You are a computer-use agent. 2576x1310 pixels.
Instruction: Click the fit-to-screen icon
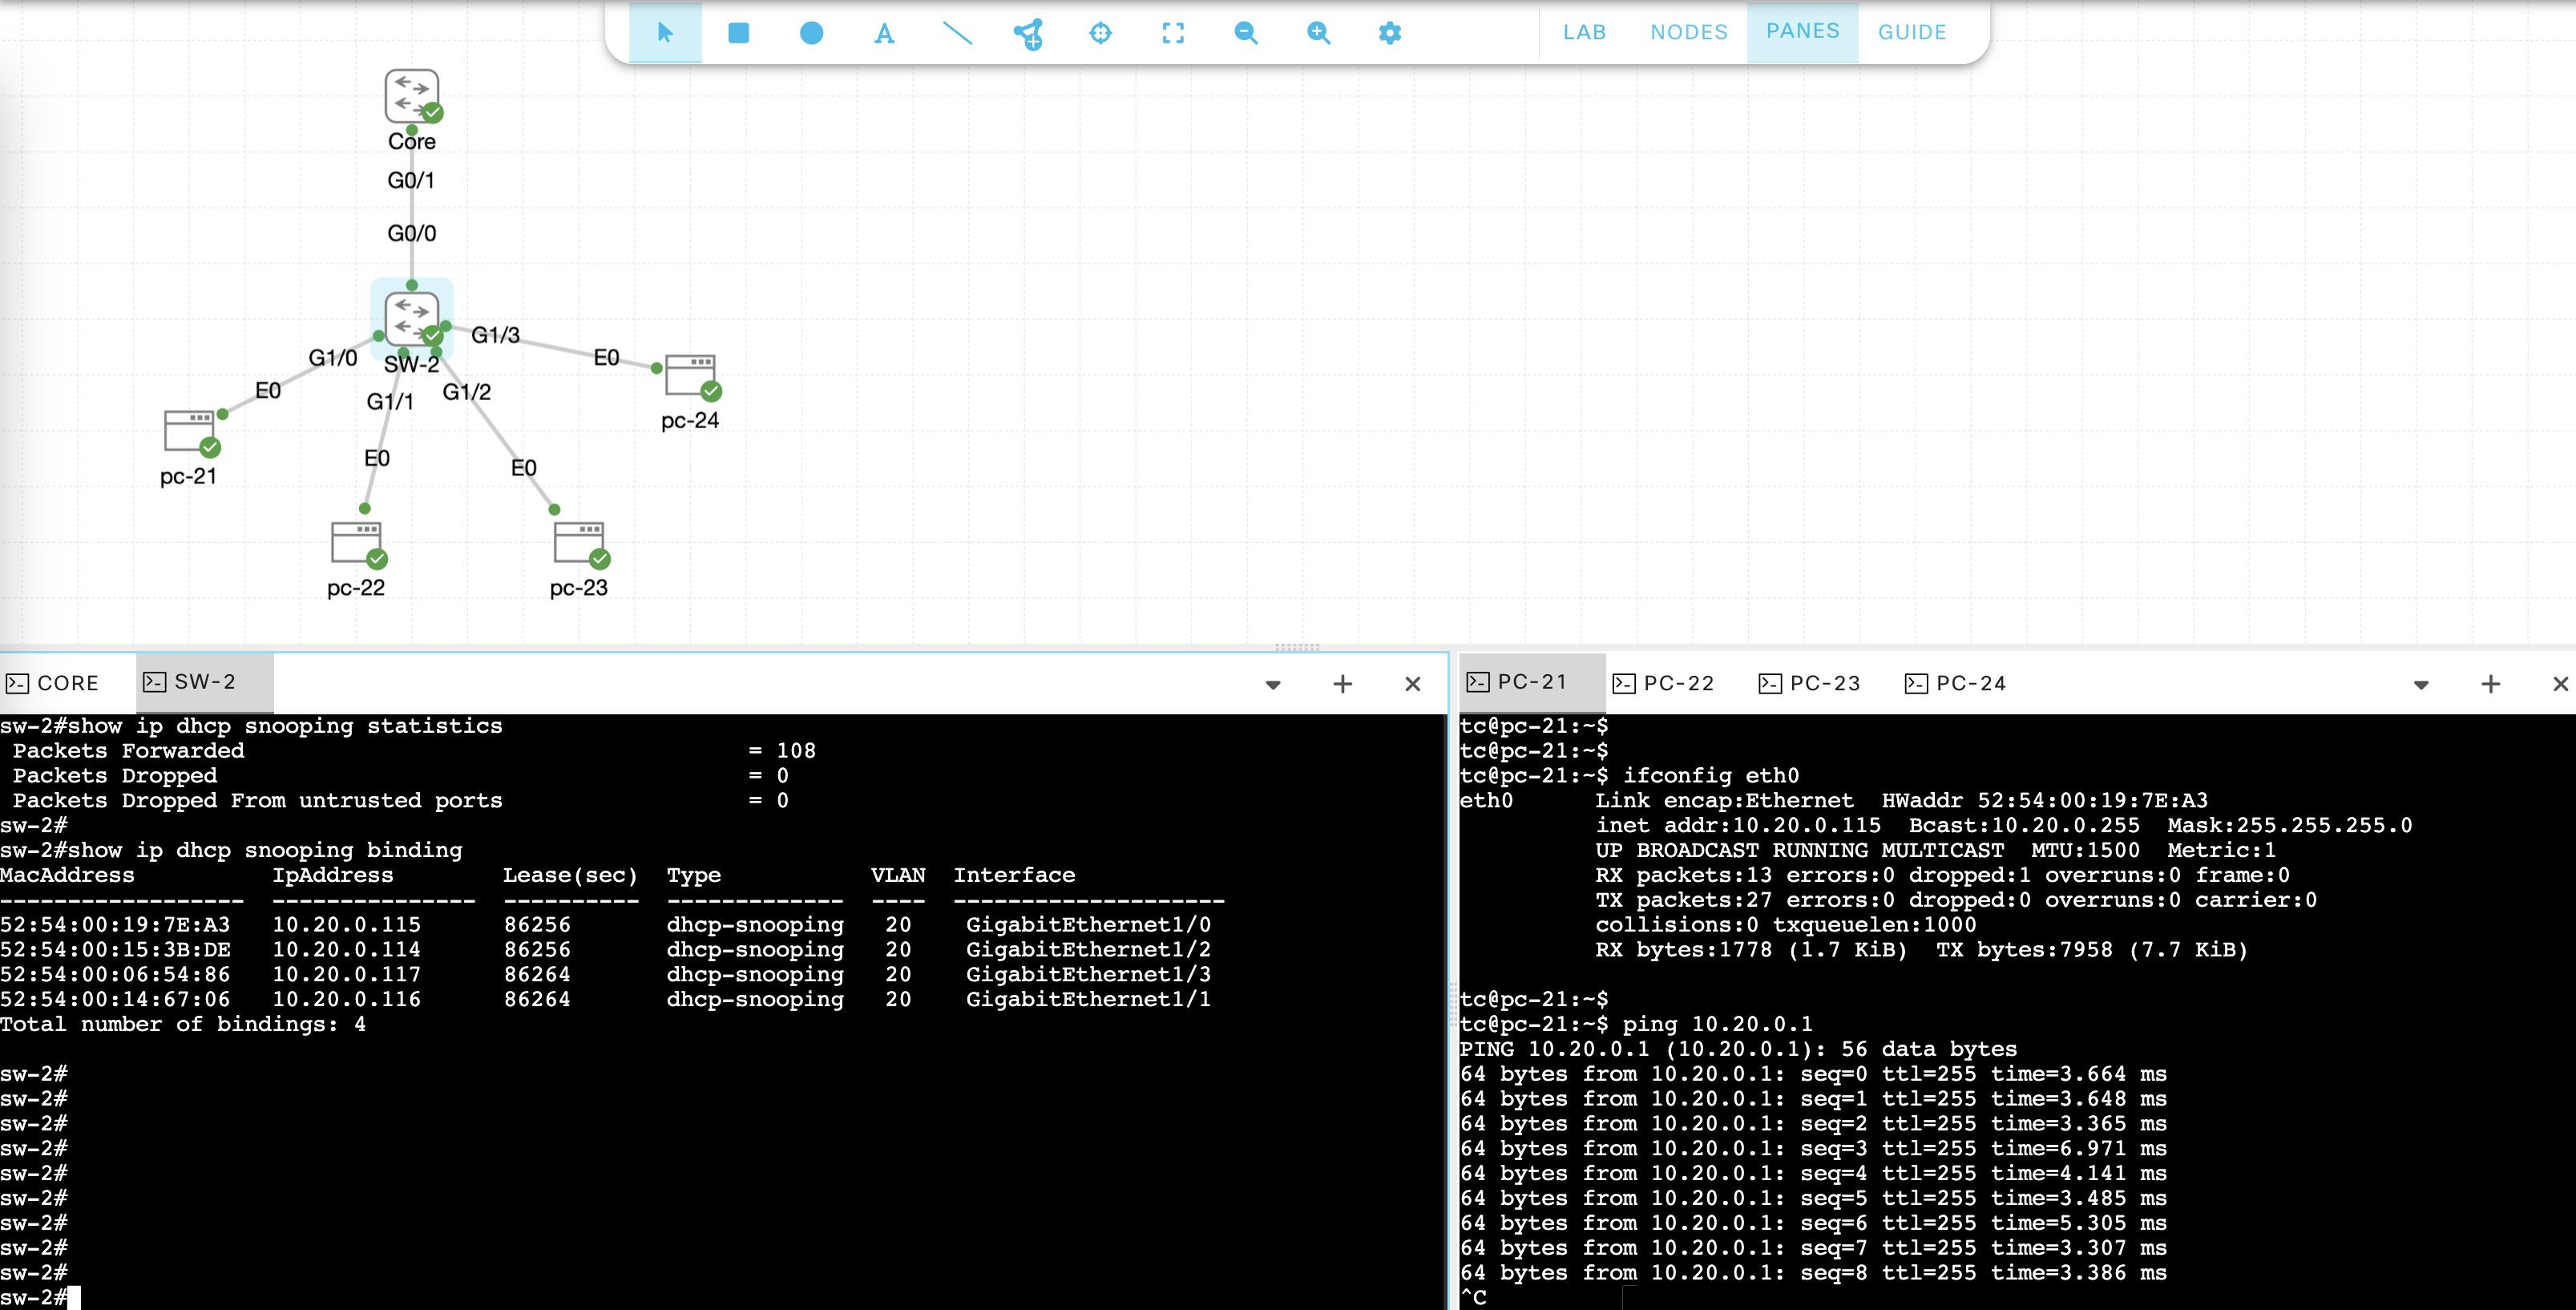click(x=1173, y=33)
